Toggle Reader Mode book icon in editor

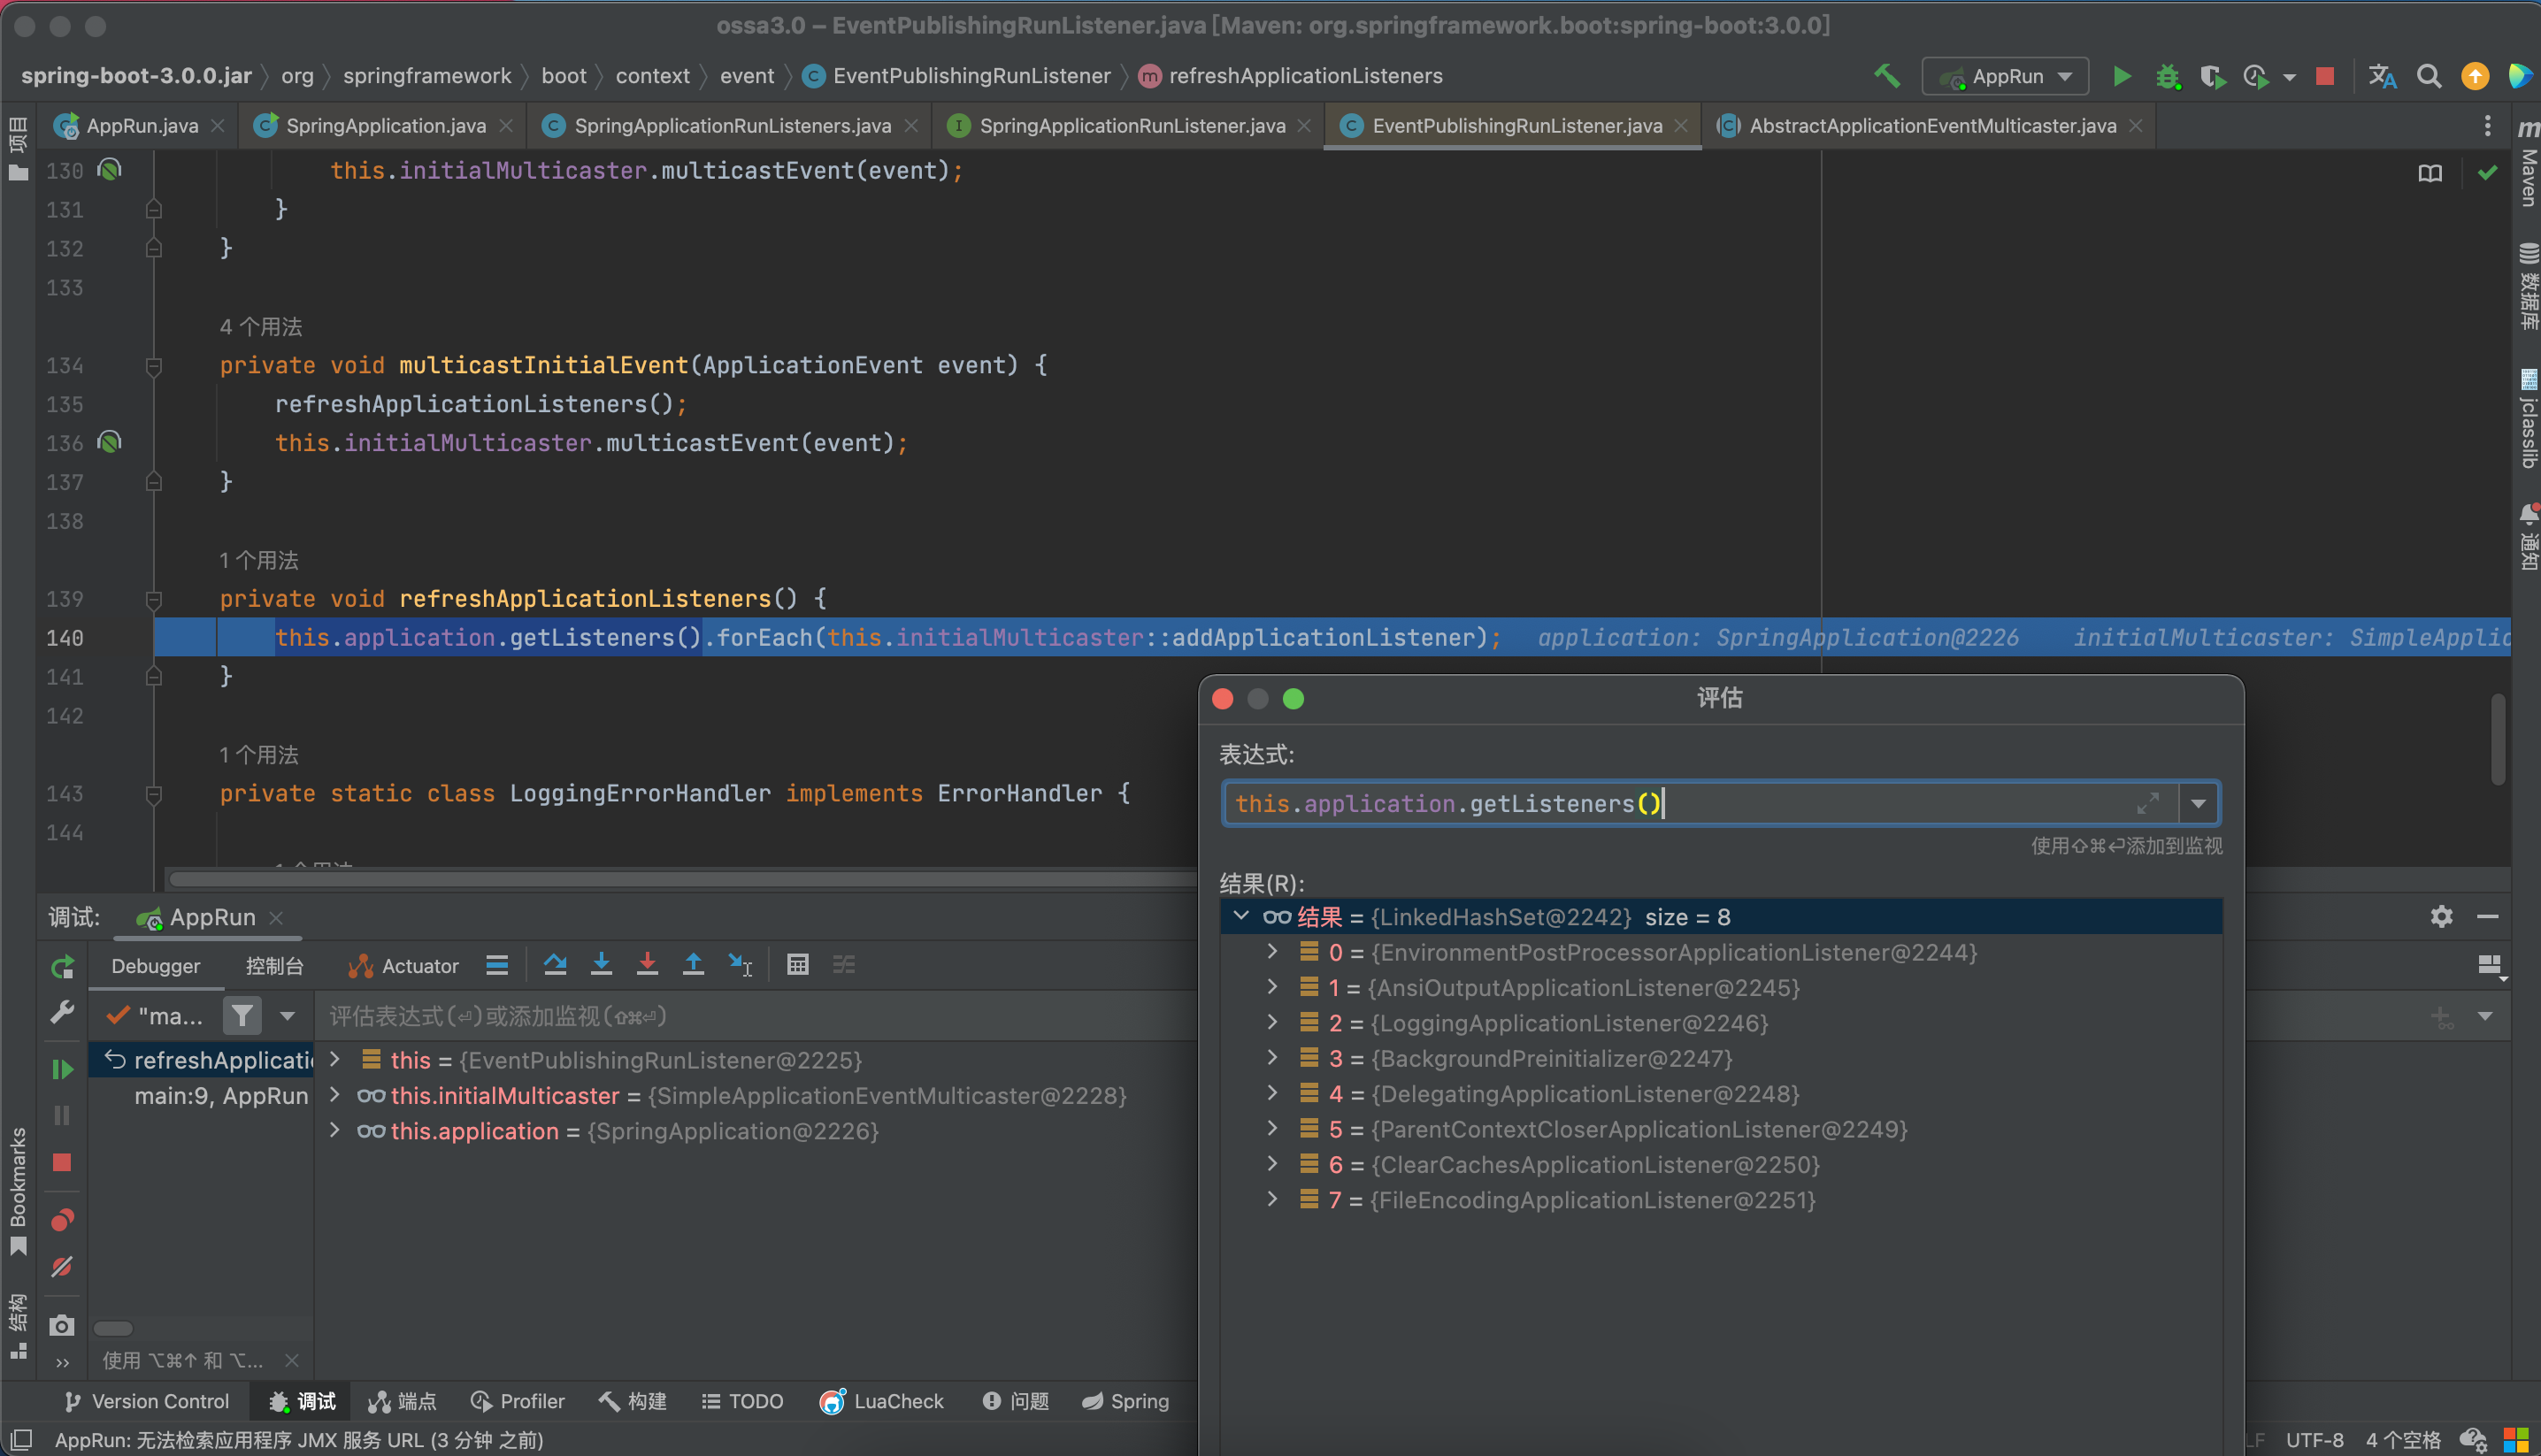point(2430,173)
